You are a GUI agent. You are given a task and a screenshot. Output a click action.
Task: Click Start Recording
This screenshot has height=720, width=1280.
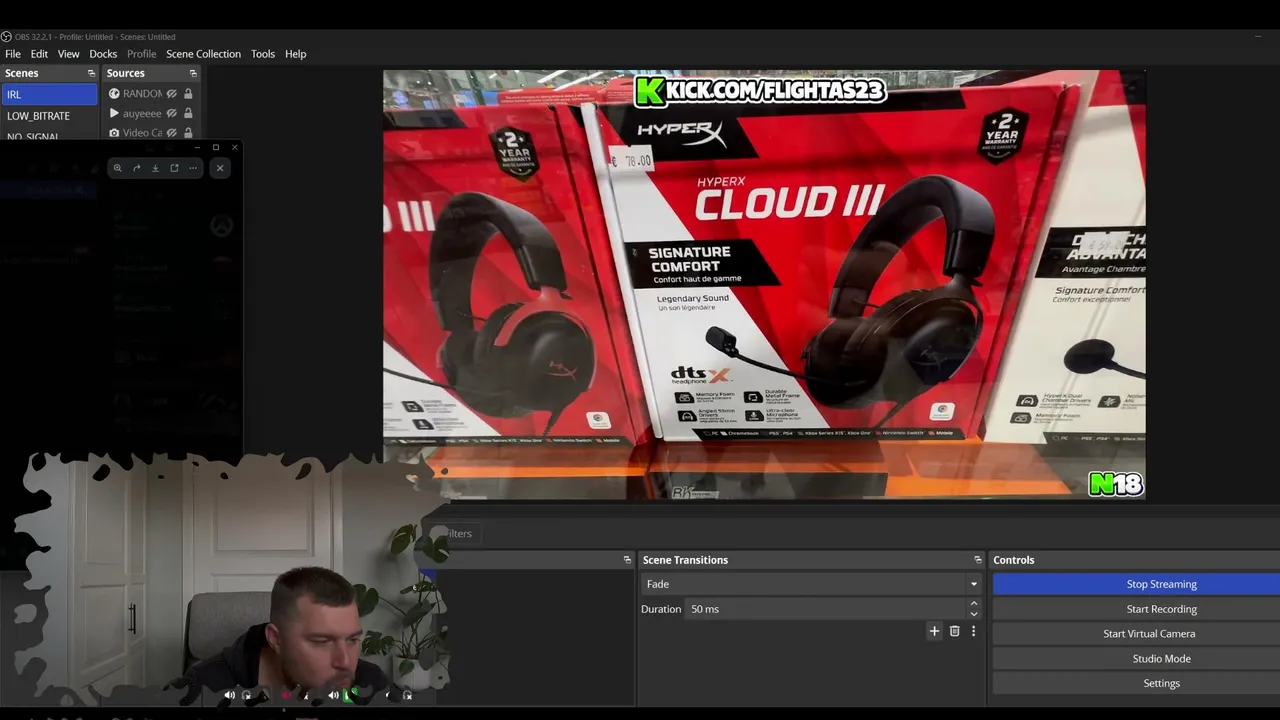click(x=1161, y=609)
